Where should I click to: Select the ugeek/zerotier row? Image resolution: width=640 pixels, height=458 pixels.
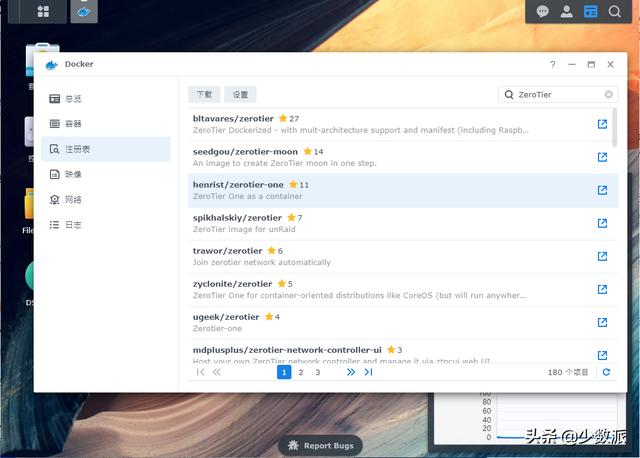pyautogui.click(x=403, y=323)
